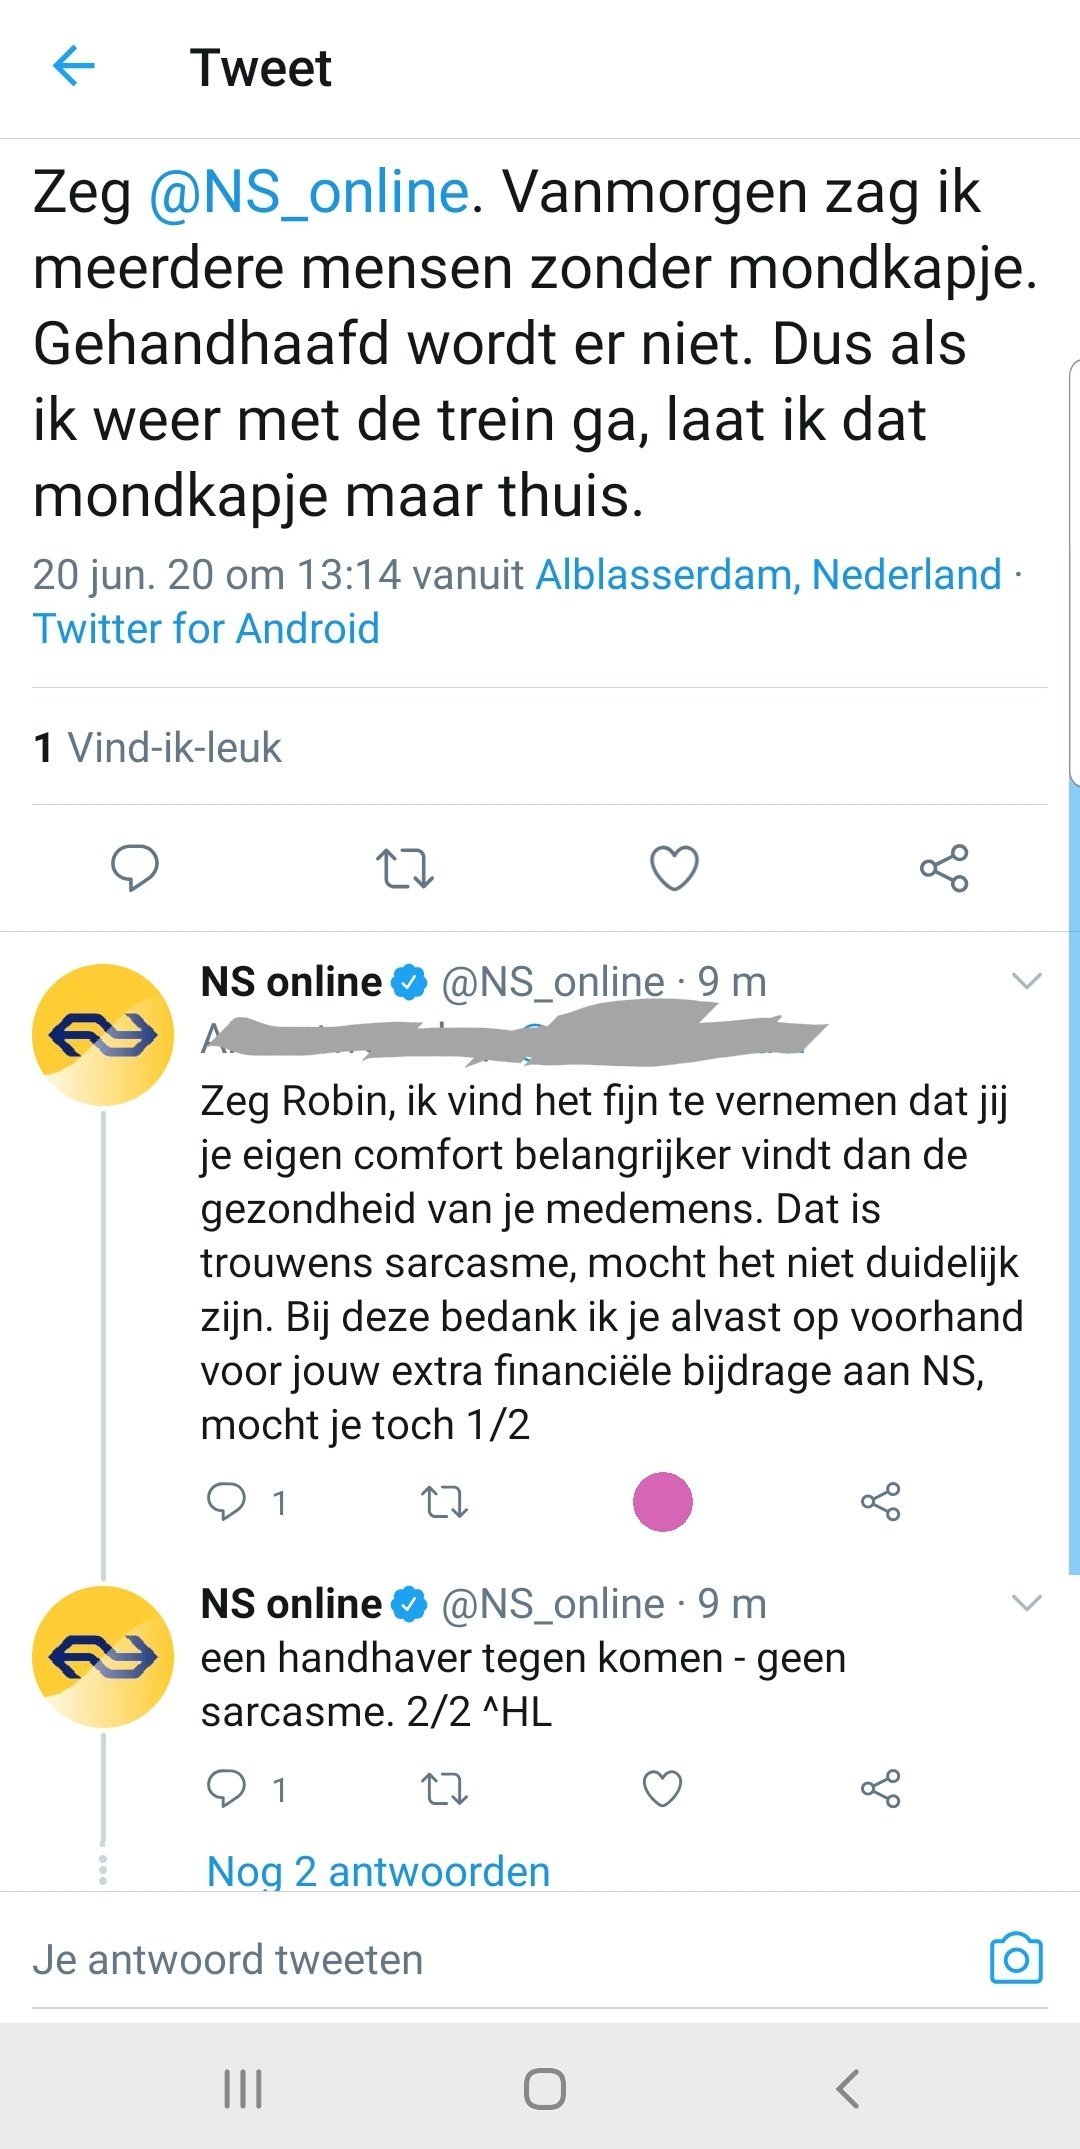
Task: Open camera icon in reply bar
Action: [1015, 1958]
